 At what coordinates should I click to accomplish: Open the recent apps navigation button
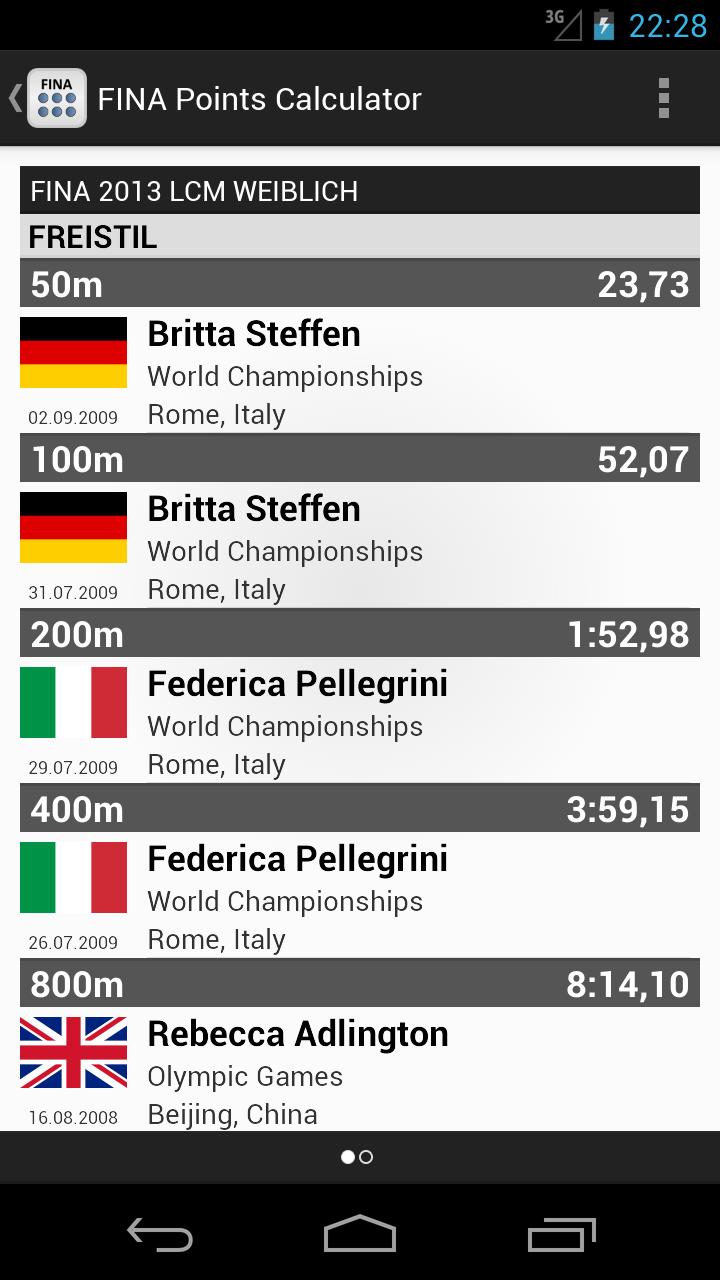pos(561,1234)
